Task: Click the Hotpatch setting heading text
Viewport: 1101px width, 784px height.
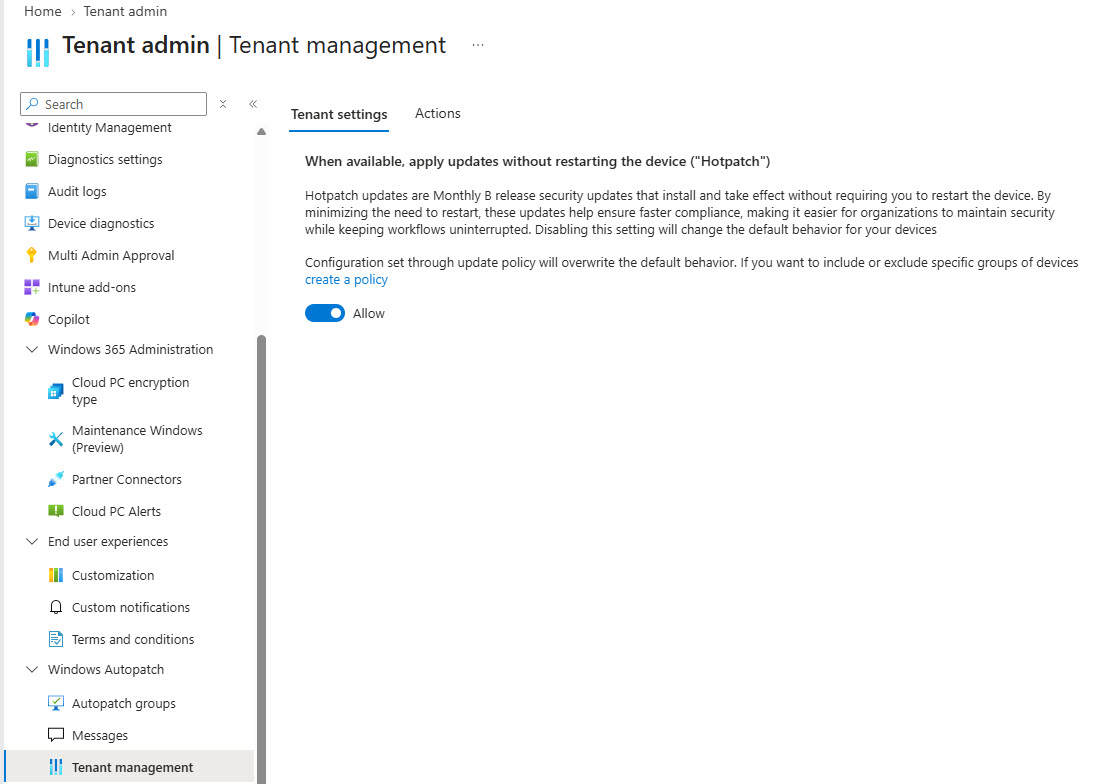Action: pos(537,161)
